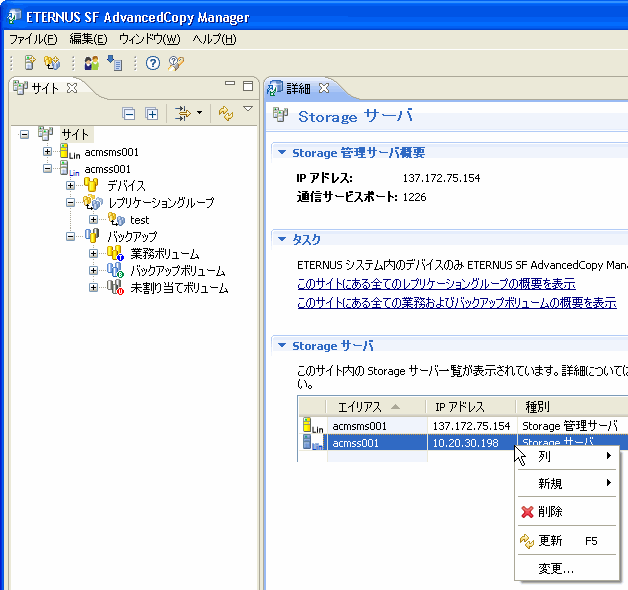628x590 pixels.
Task: Choose 更新 from the context menu
Action: [x=567, y=541]
